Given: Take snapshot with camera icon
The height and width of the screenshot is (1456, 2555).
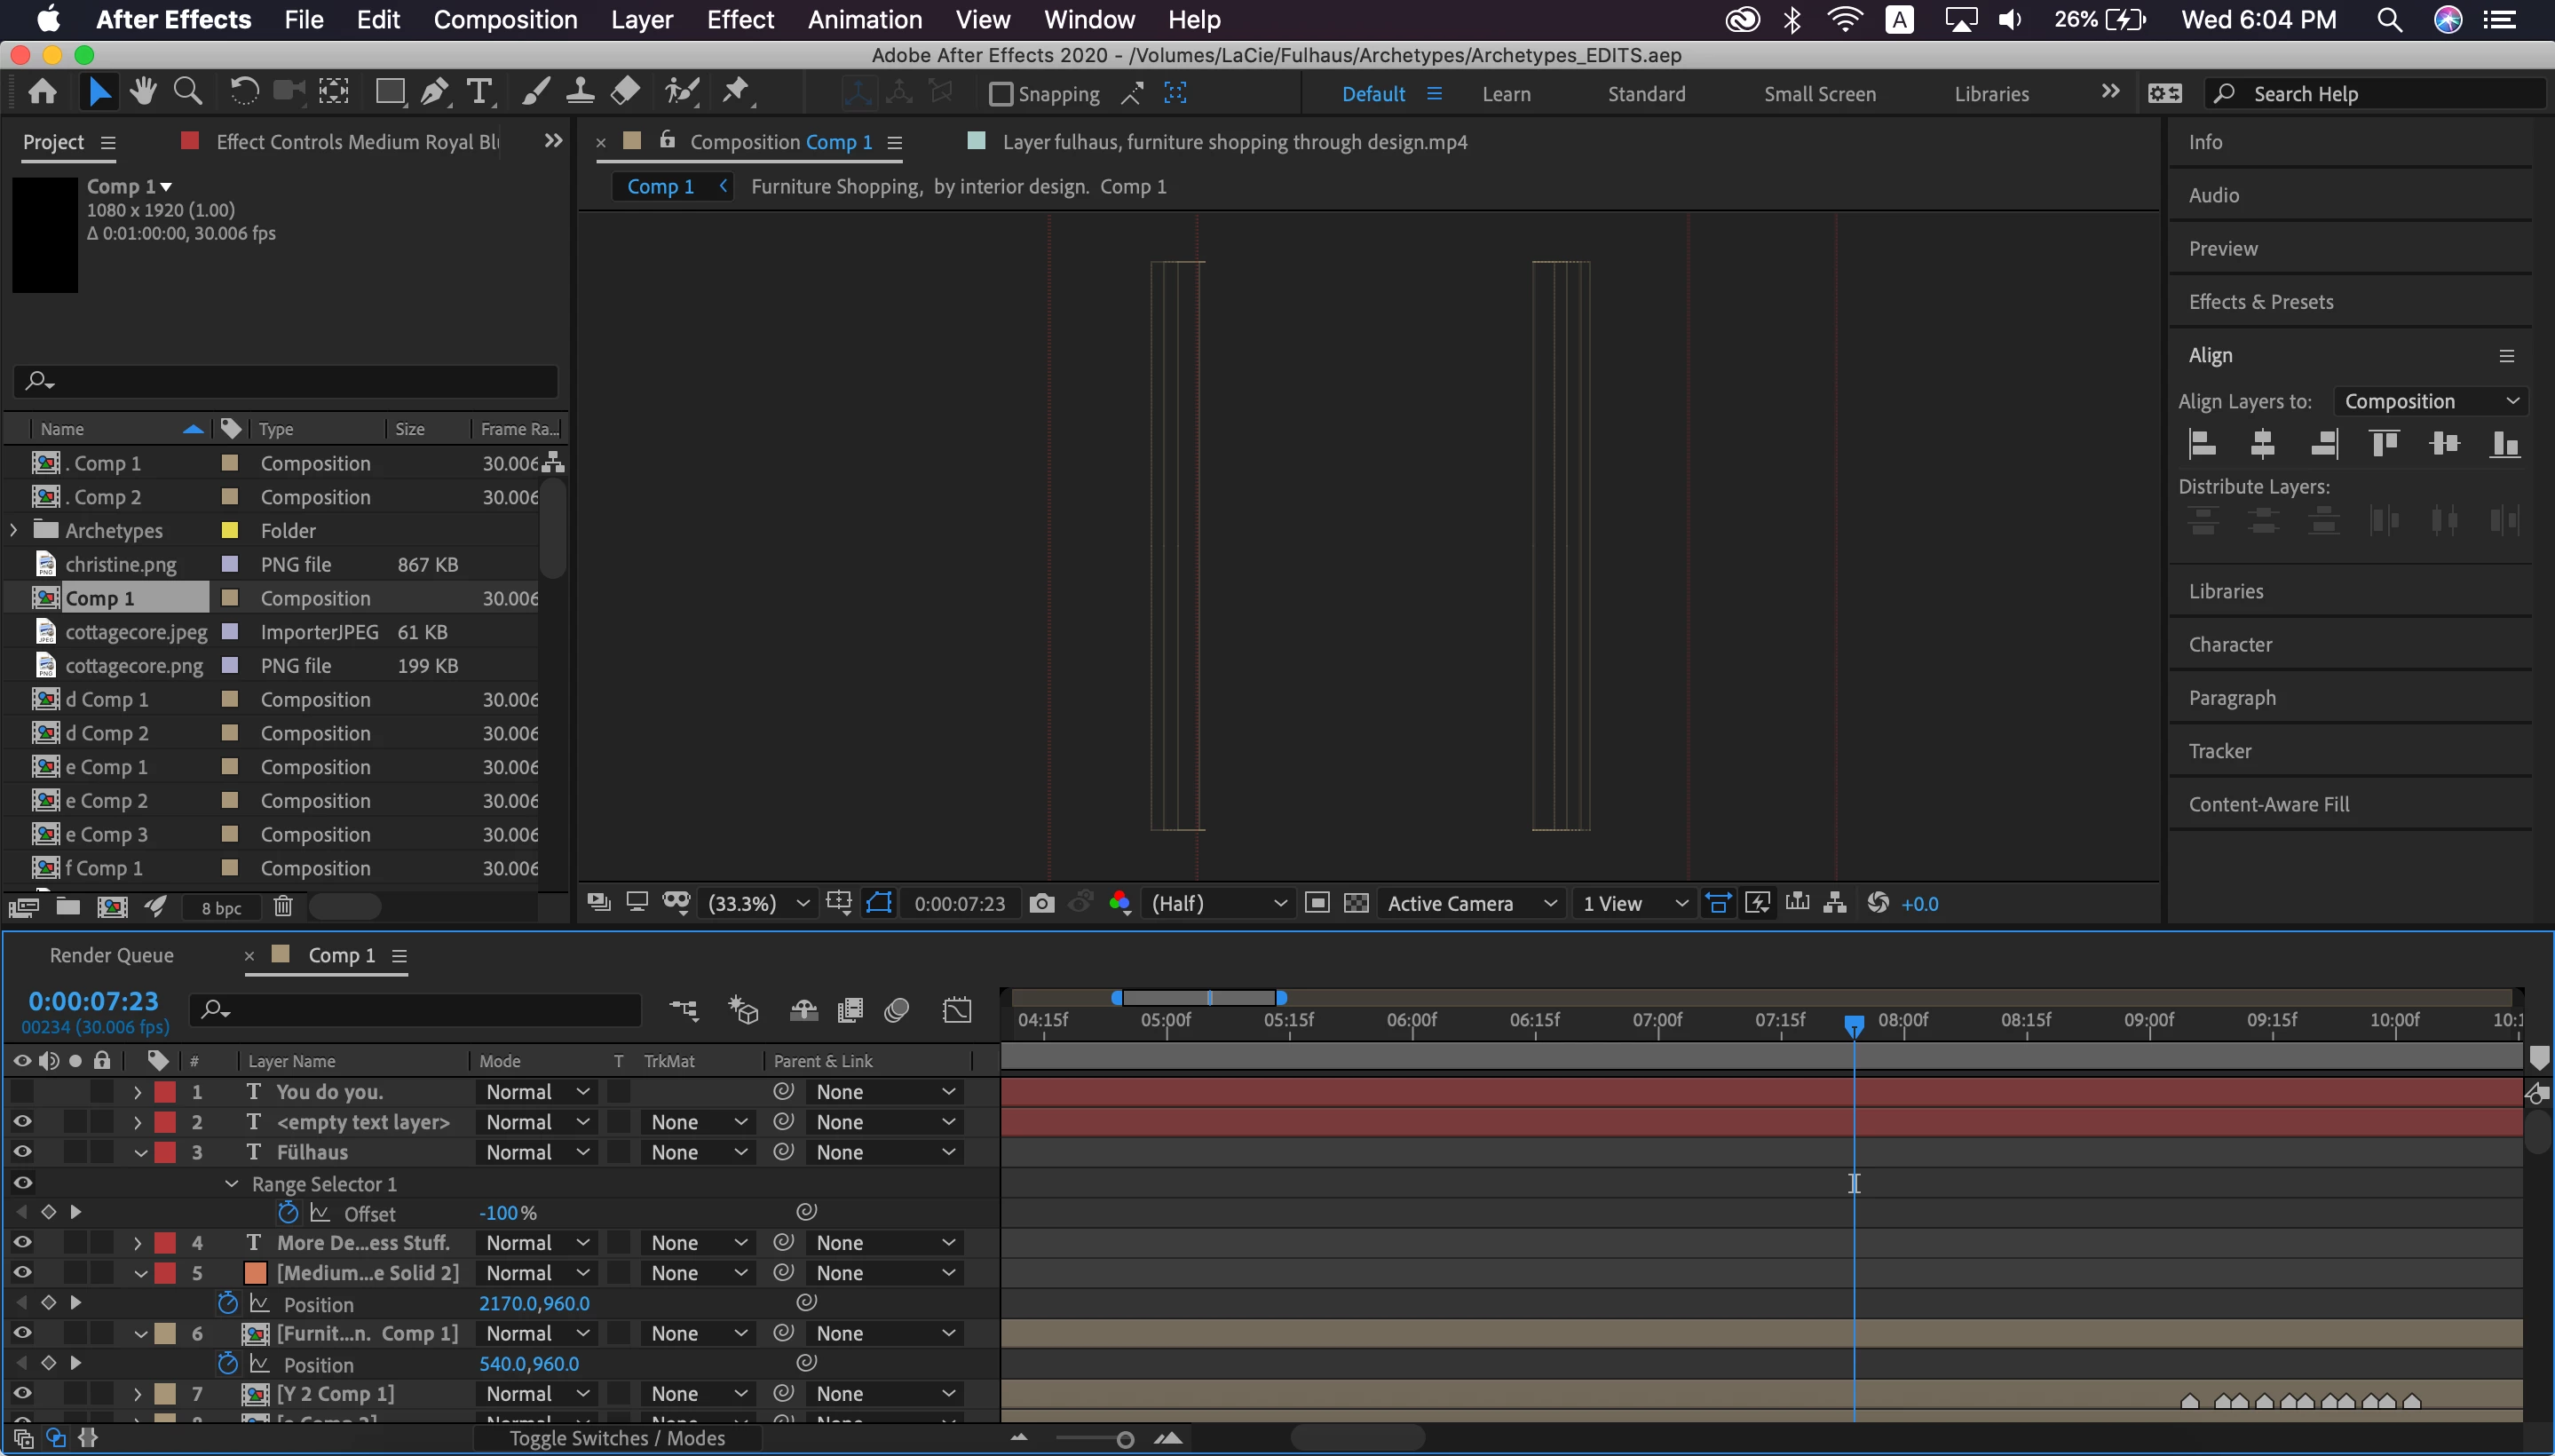Looking at the screenshot, I should (x=1041, y=904).
